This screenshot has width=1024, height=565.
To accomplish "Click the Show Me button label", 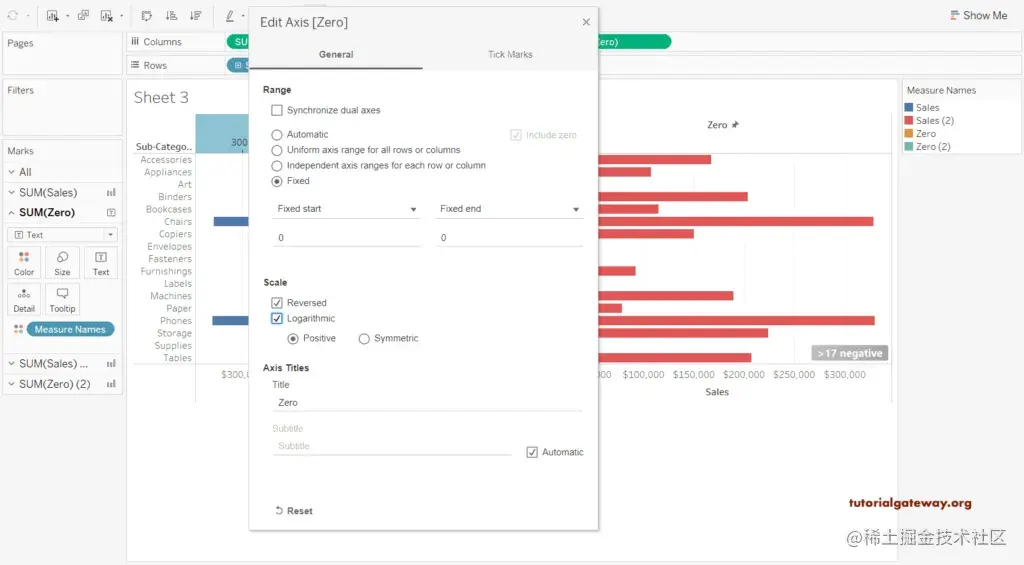I will pos(985,15).
